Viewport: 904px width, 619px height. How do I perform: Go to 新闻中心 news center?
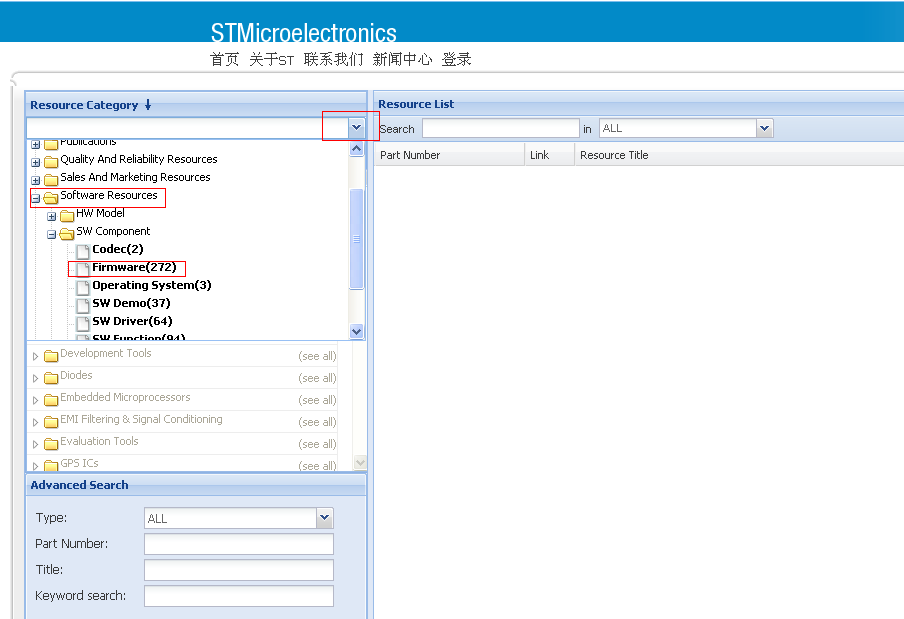click(x=402, y=59)
